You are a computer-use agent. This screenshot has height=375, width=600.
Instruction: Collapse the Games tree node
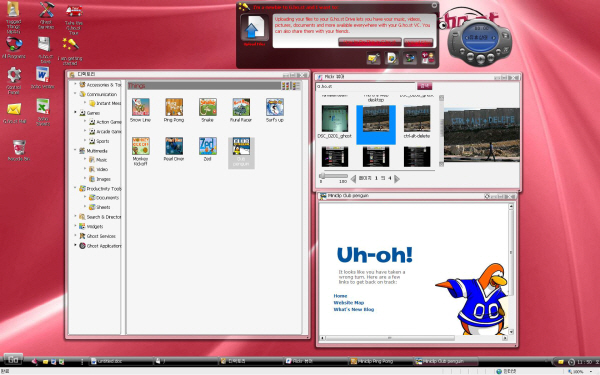click(75, 112)
